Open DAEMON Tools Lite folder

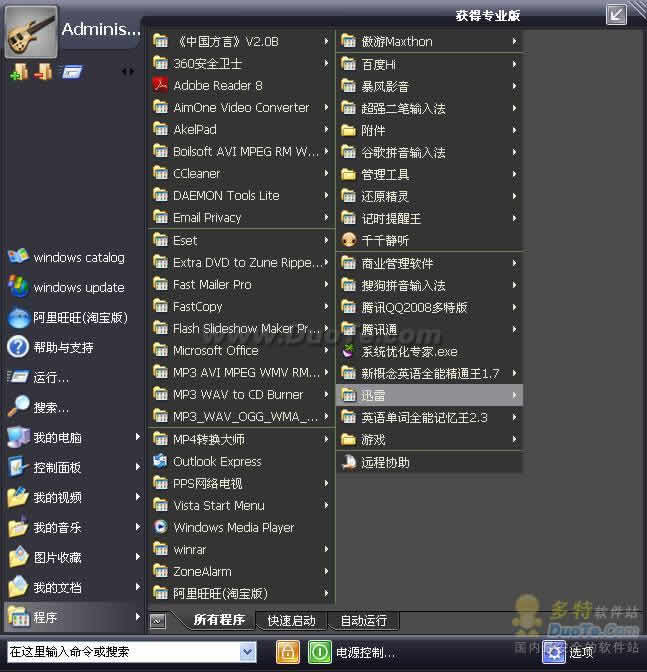(x=241, y=195)
